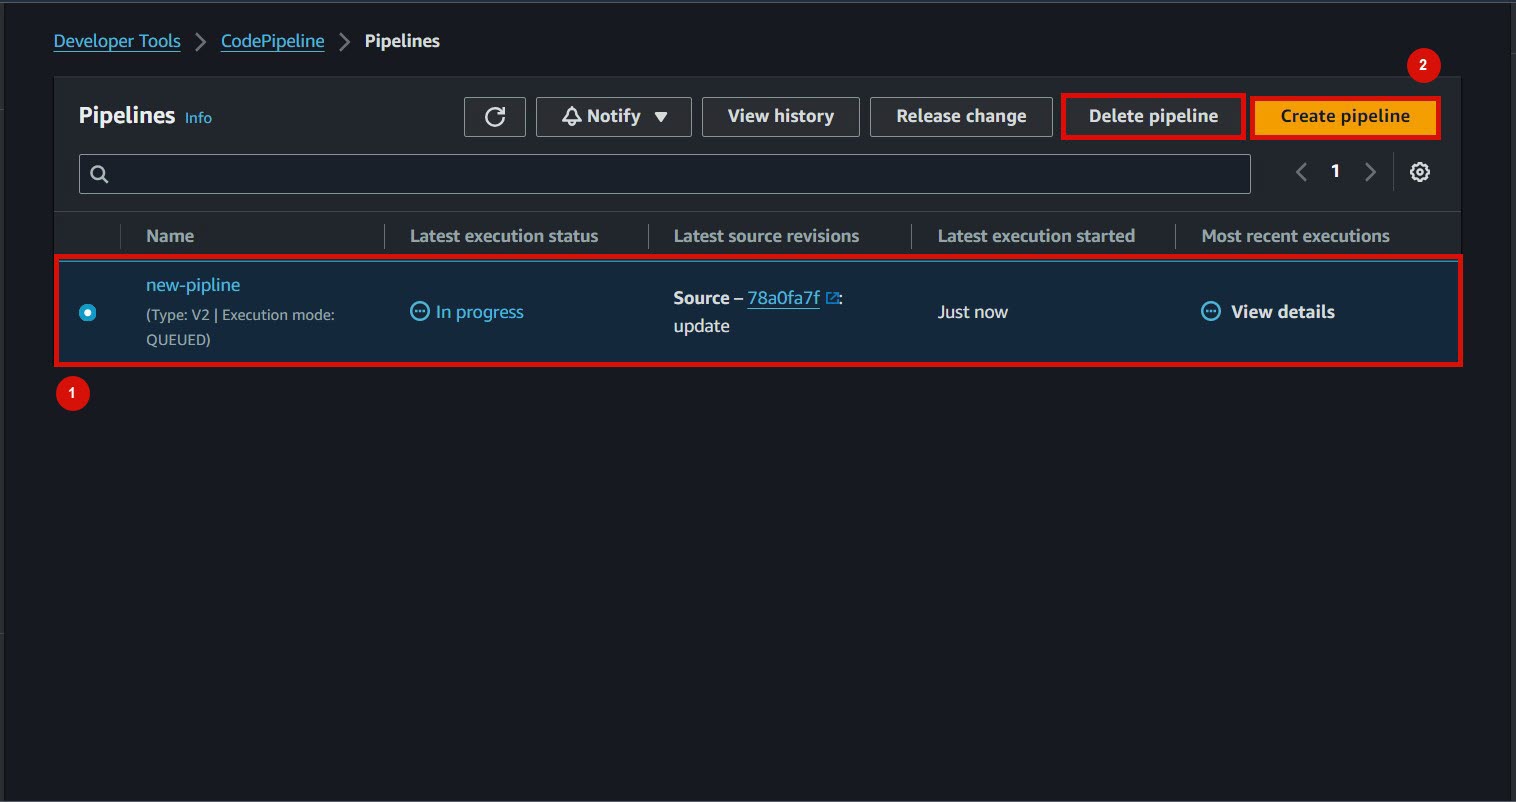
Task: Click Create pipeline button
Action: [1345, 117]
